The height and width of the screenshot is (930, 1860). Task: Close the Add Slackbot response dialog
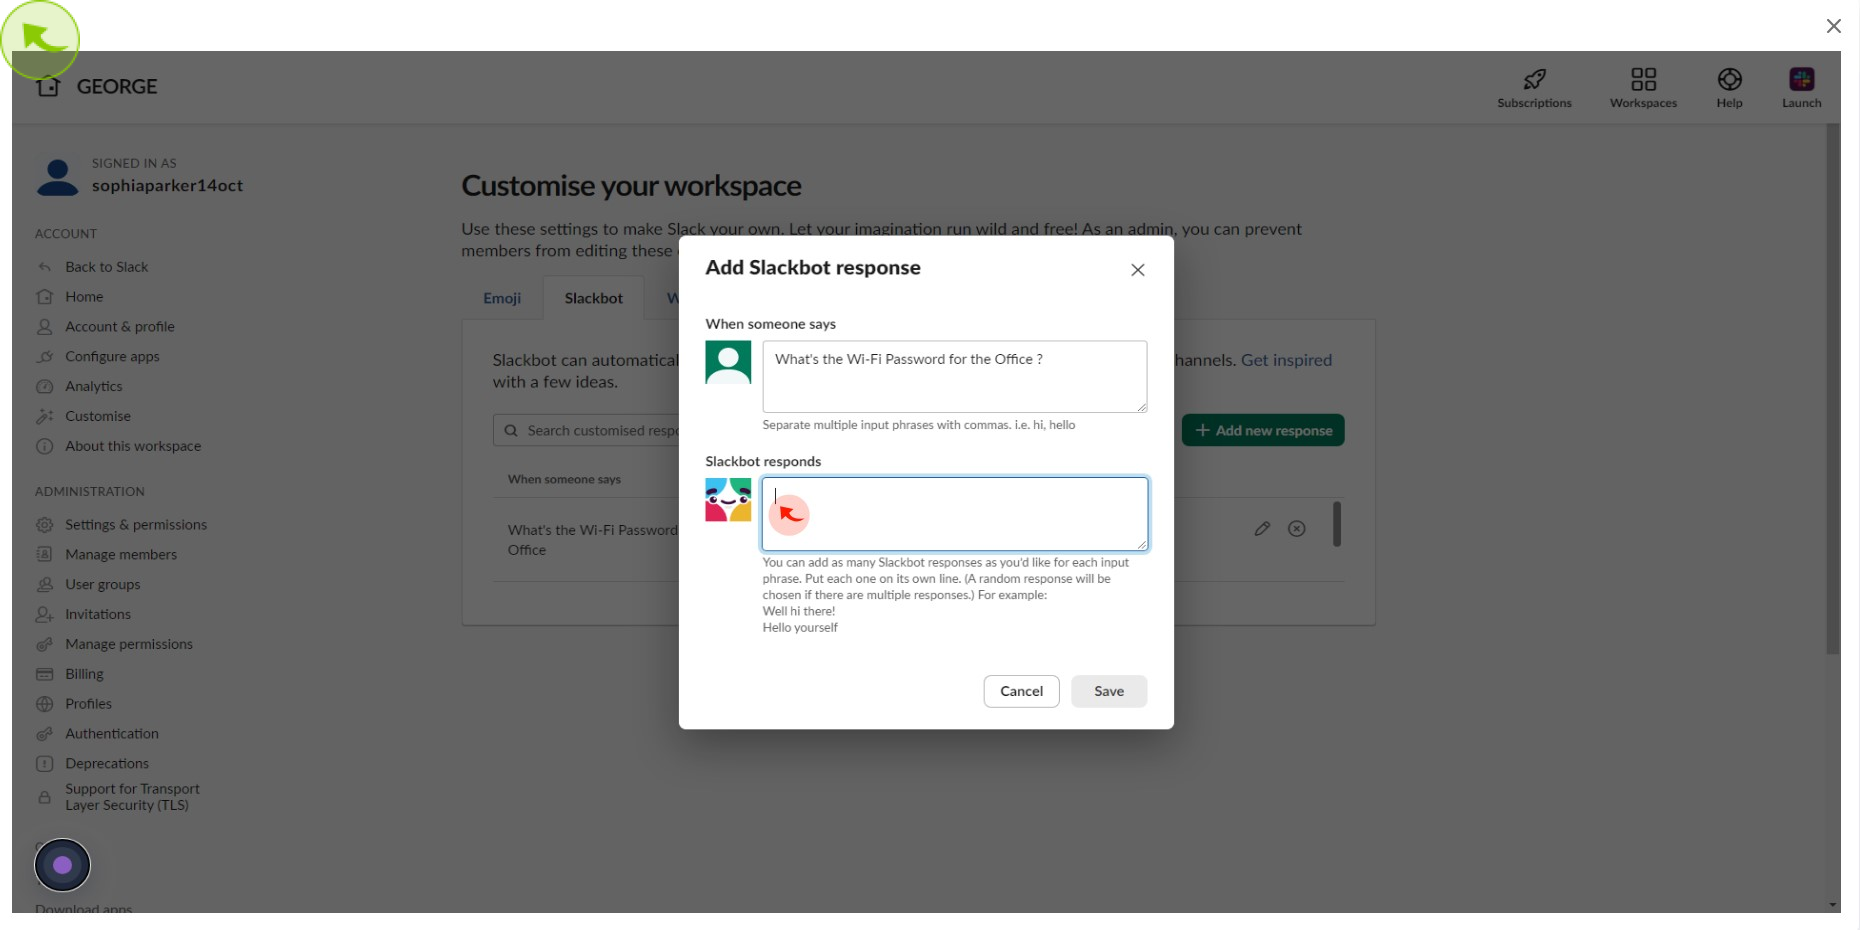tap(1137, 270)
